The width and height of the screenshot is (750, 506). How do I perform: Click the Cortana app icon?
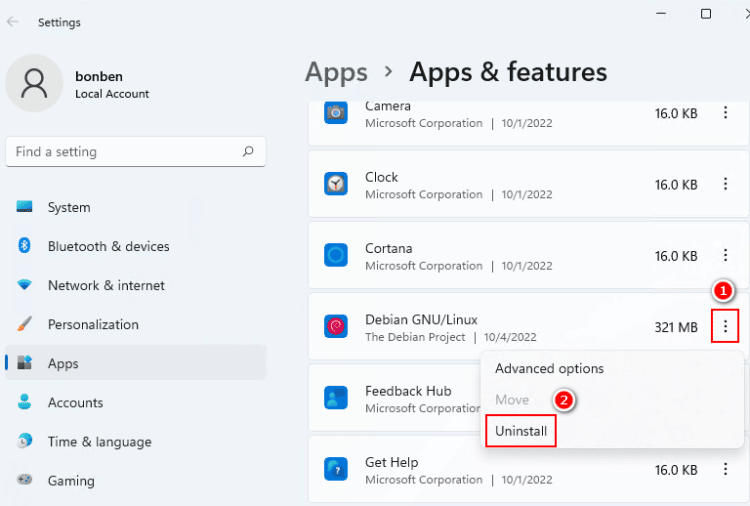336,255
